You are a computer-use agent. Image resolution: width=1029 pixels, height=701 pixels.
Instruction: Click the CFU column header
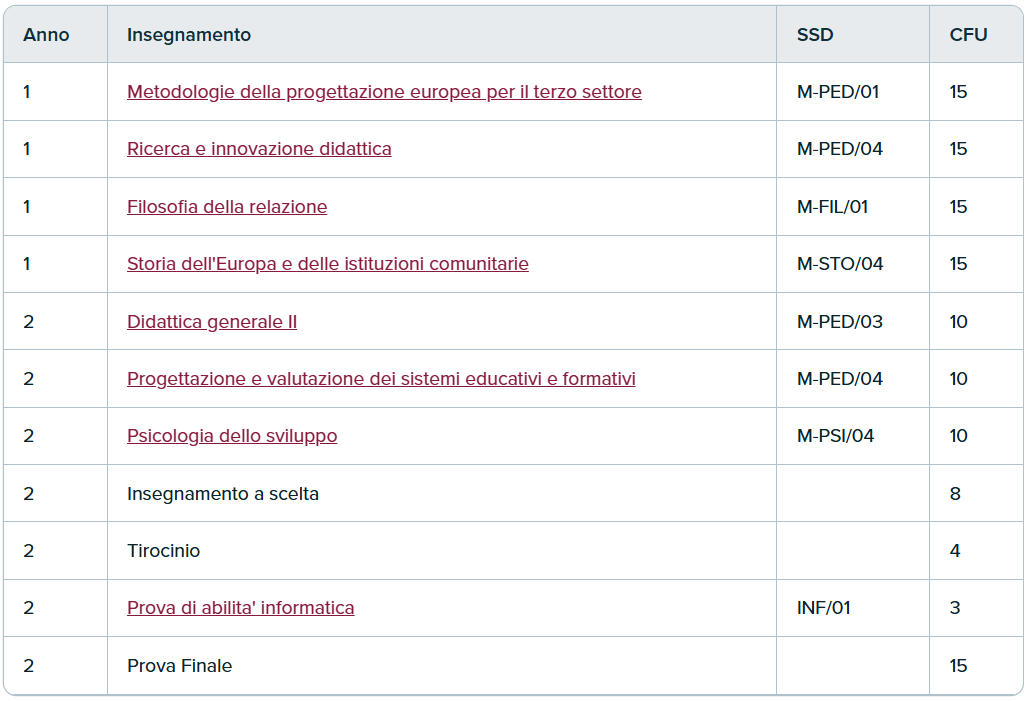[x=968, y=35]
